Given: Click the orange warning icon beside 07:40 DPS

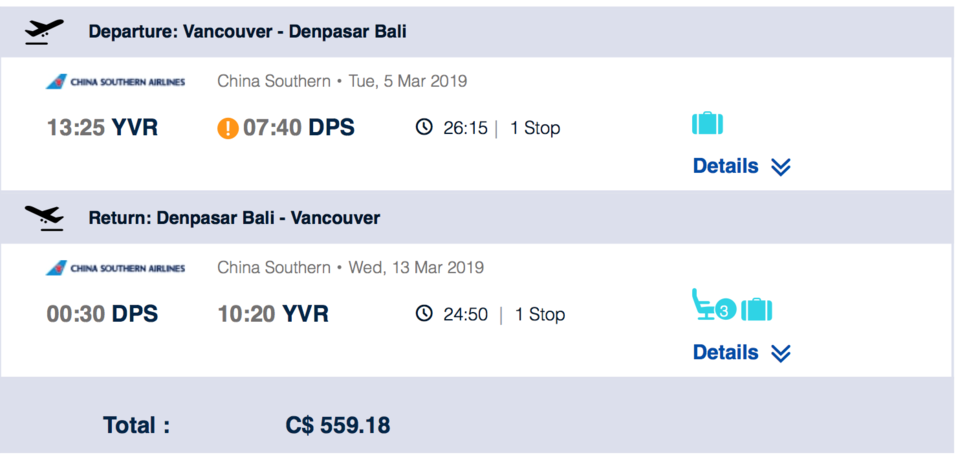Looking at the screenshot, I should (x=228, y=129).
